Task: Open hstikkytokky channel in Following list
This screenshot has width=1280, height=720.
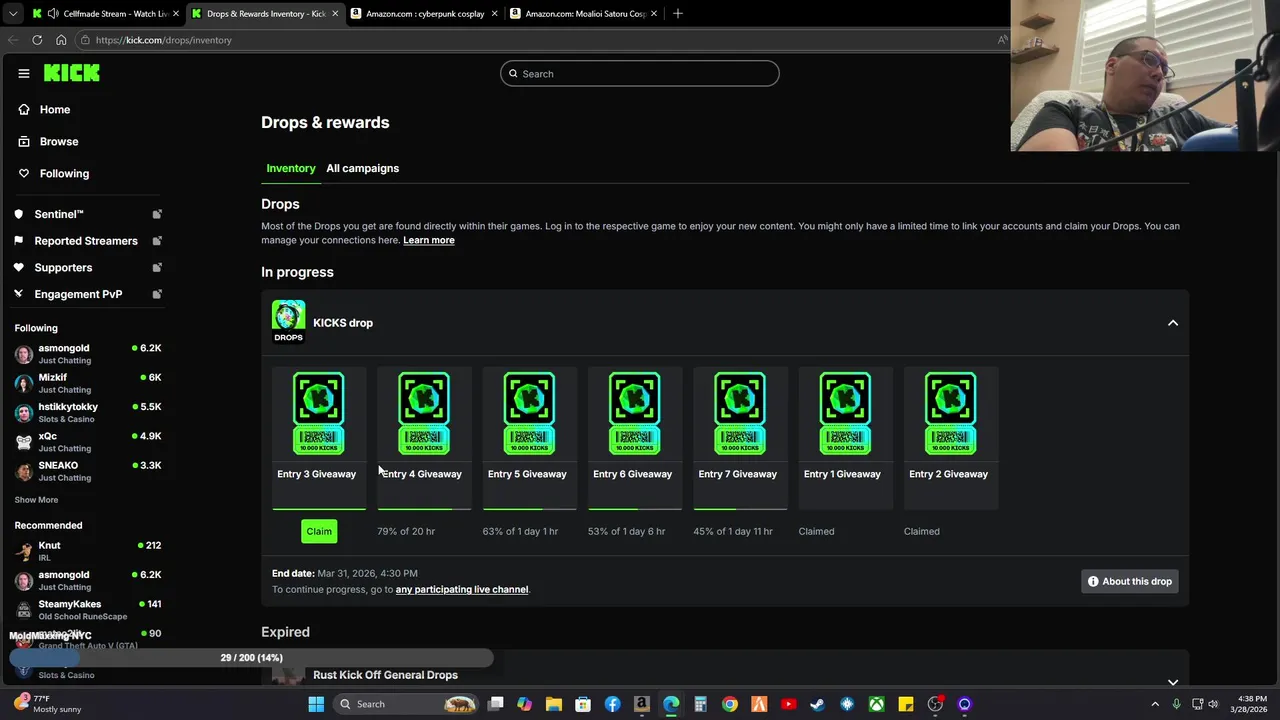Action: click(87, 412)
